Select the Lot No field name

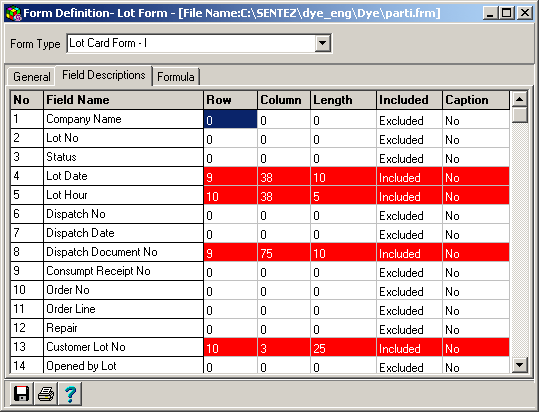pos(123,138)
